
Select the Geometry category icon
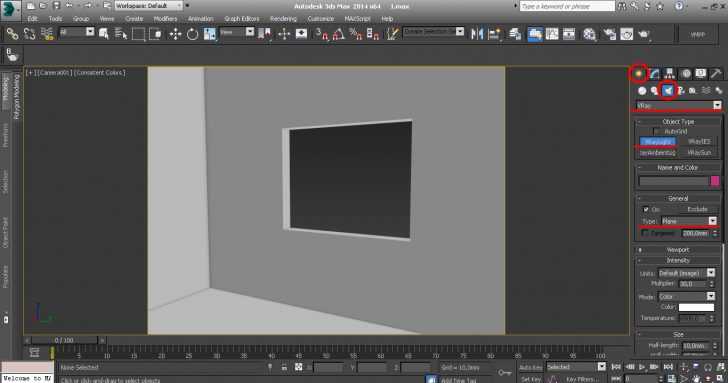pos(642,91)
